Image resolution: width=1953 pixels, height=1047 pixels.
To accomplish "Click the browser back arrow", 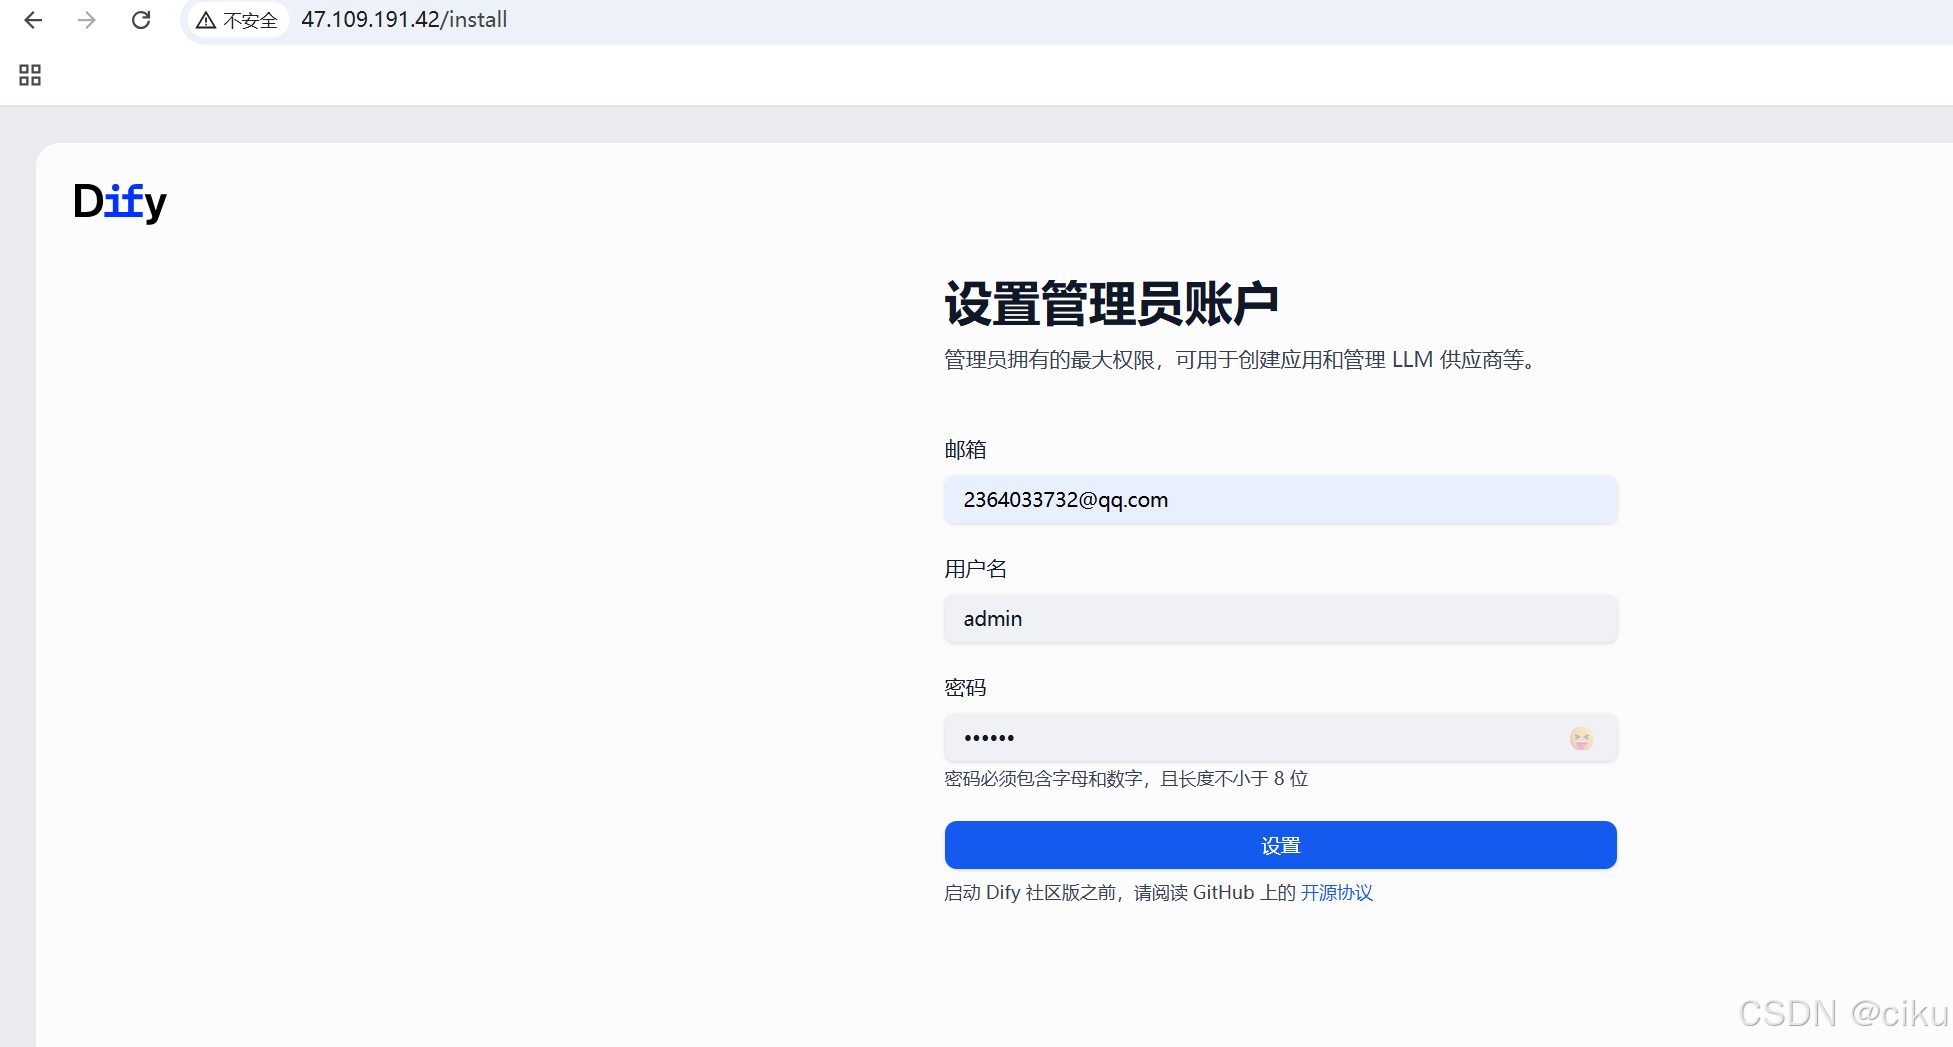I will tap(33, 20).
